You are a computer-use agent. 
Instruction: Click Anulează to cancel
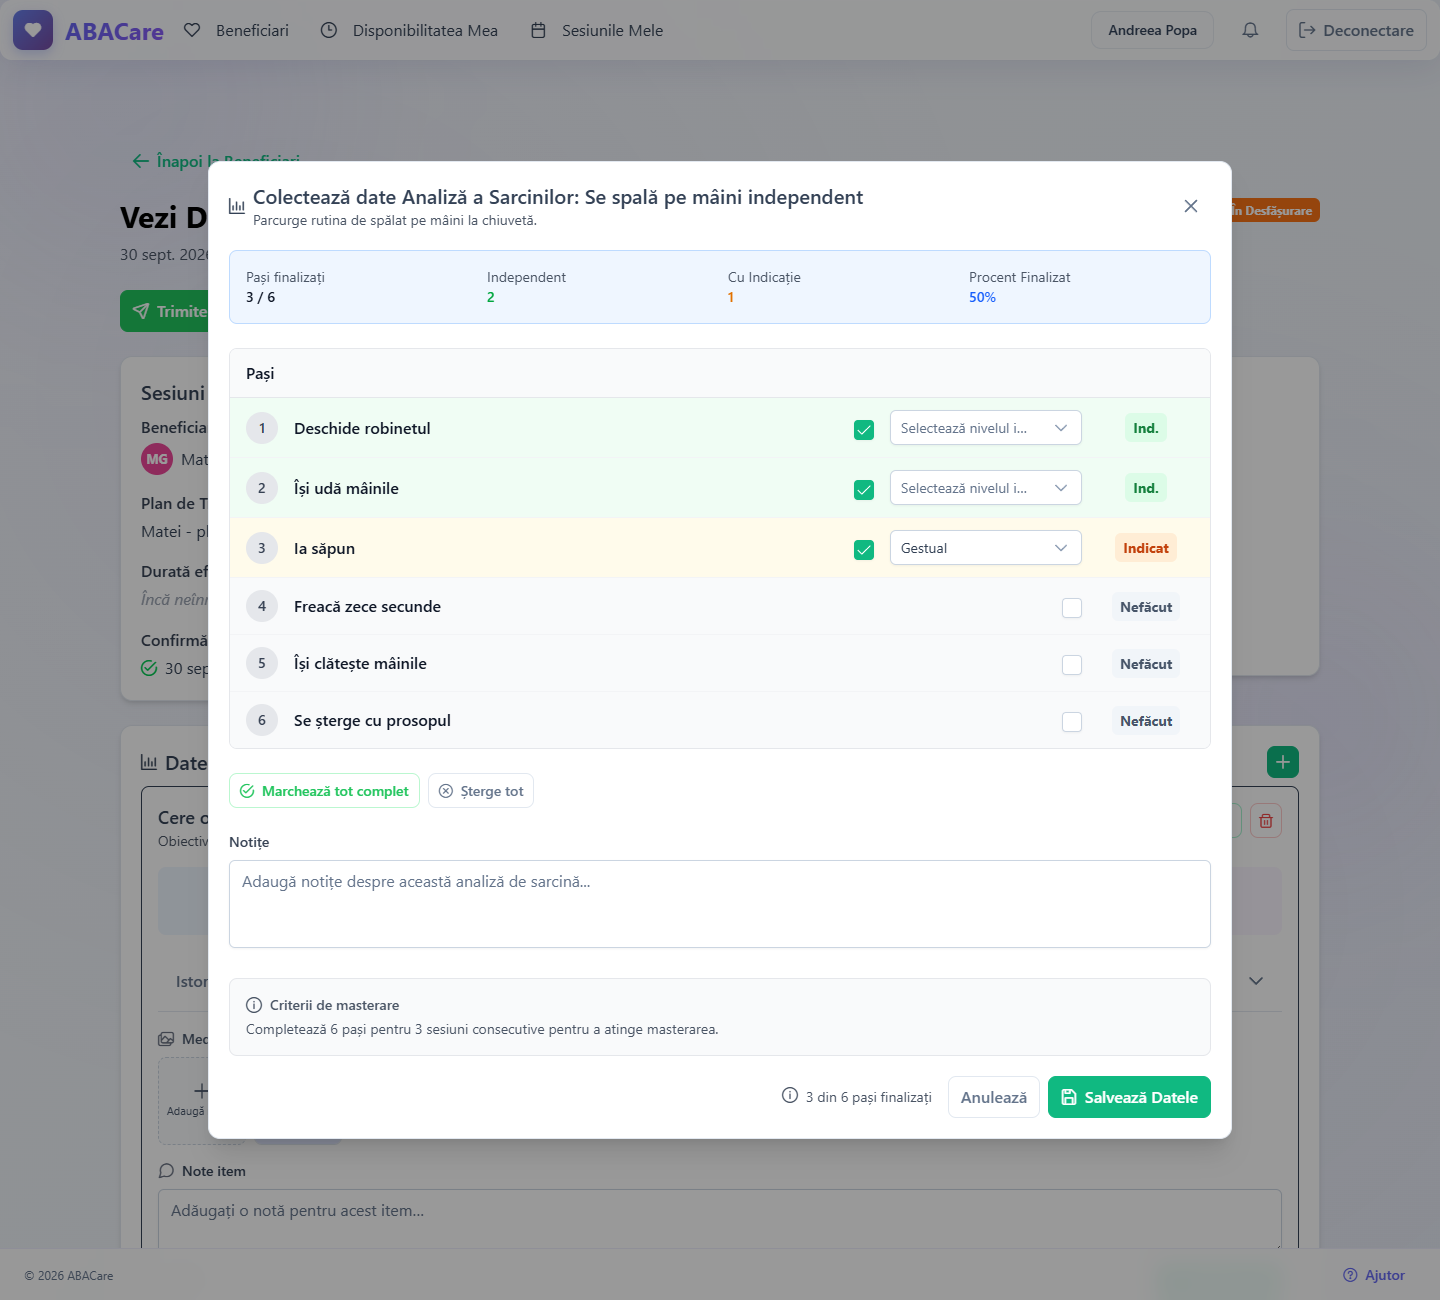[x=994, y=1097]
